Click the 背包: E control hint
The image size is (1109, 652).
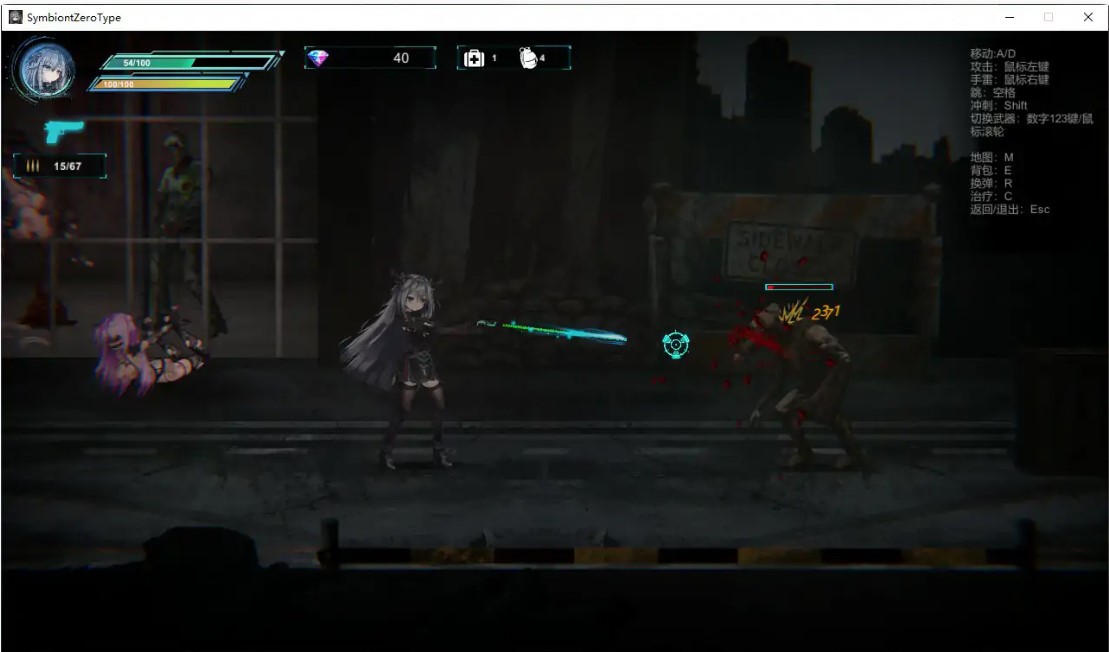(990, 170)
